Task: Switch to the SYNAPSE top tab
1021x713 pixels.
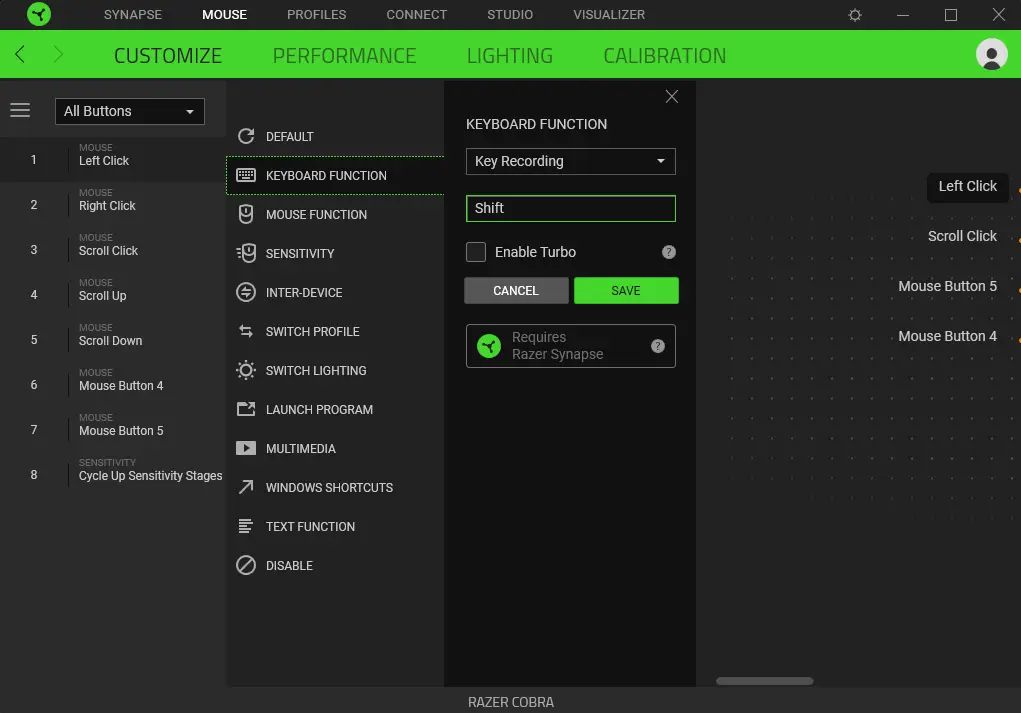Action: click(133, 14)
